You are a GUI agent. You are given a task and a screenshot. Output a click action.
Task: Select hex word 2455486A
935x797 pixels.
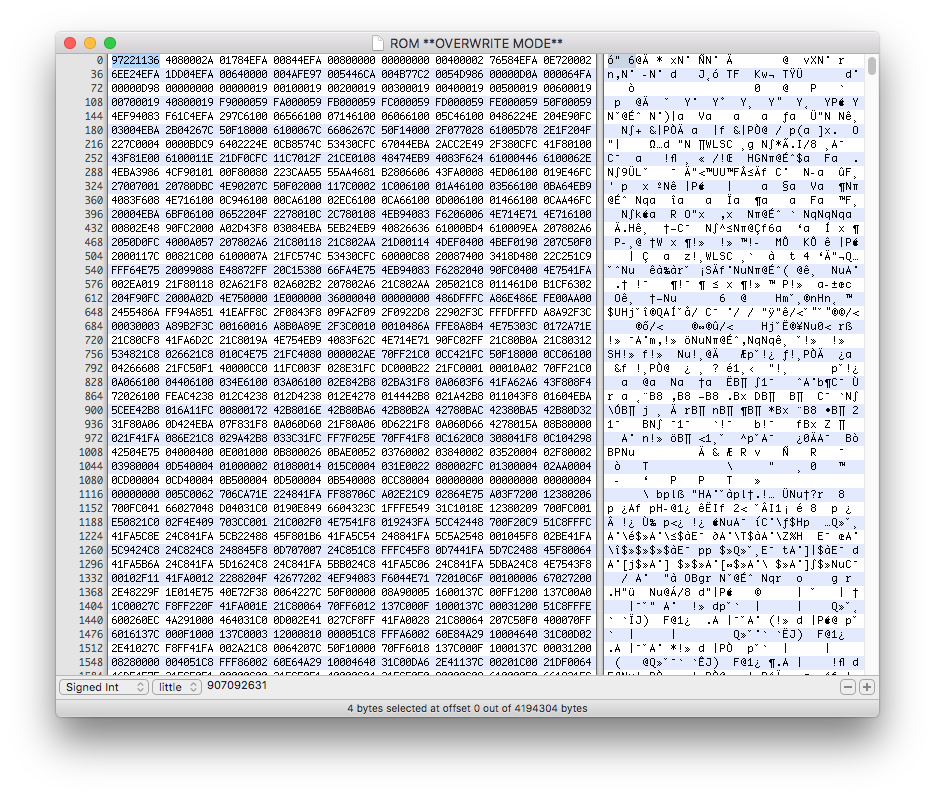(x=135, y=312)
